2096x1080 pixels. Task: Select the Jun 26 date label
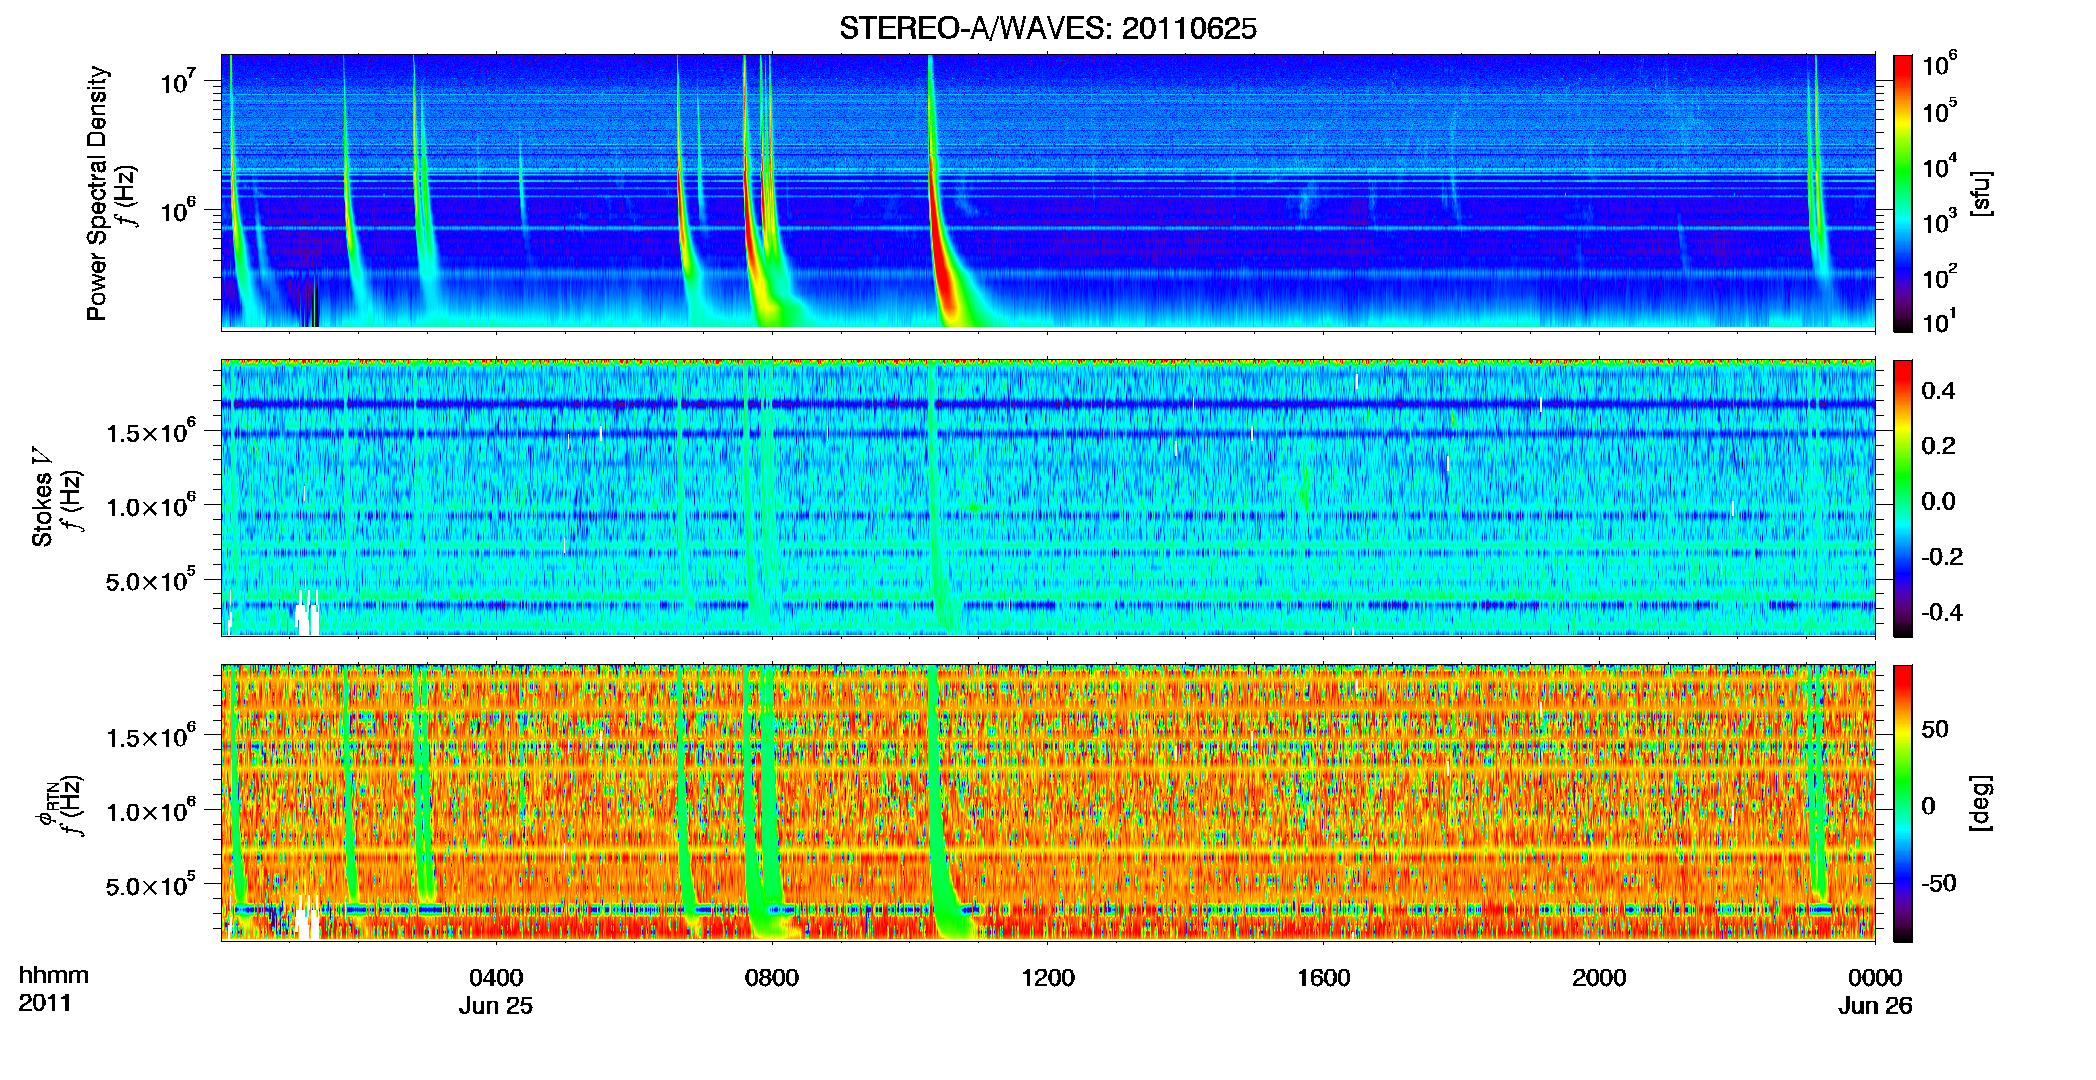pyautogui.click(x=1875, y=1006)
